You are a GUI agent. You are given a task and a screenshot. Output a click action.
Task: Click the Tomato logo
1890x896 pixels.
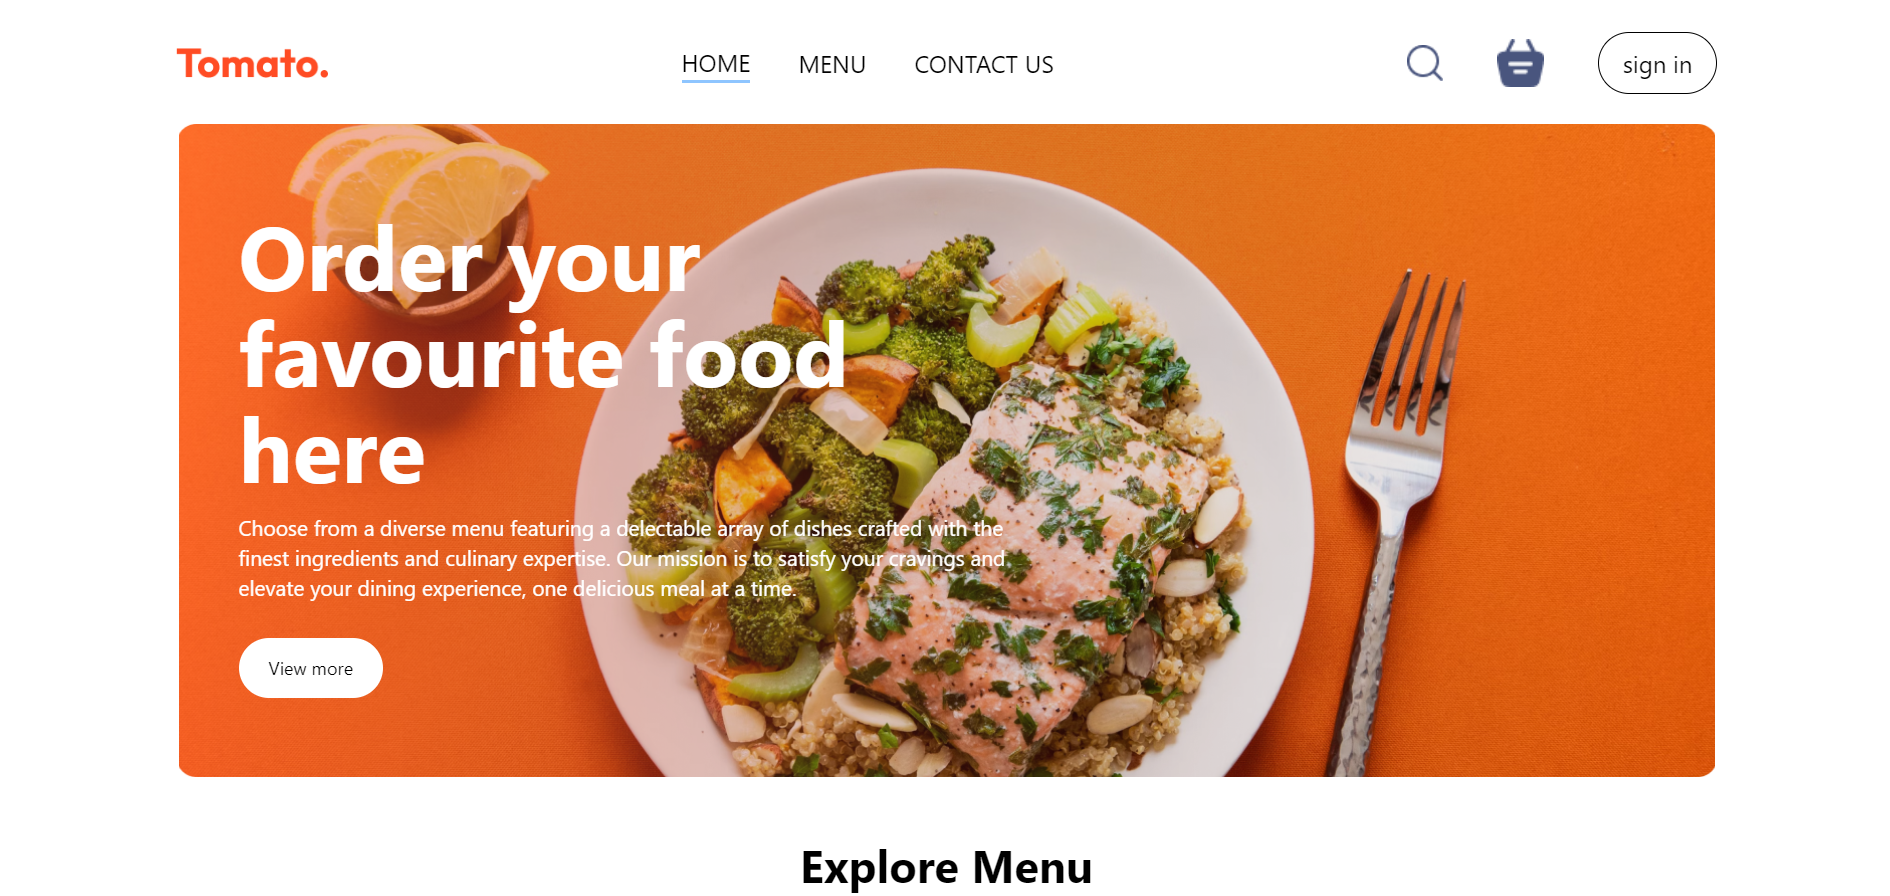253,64
